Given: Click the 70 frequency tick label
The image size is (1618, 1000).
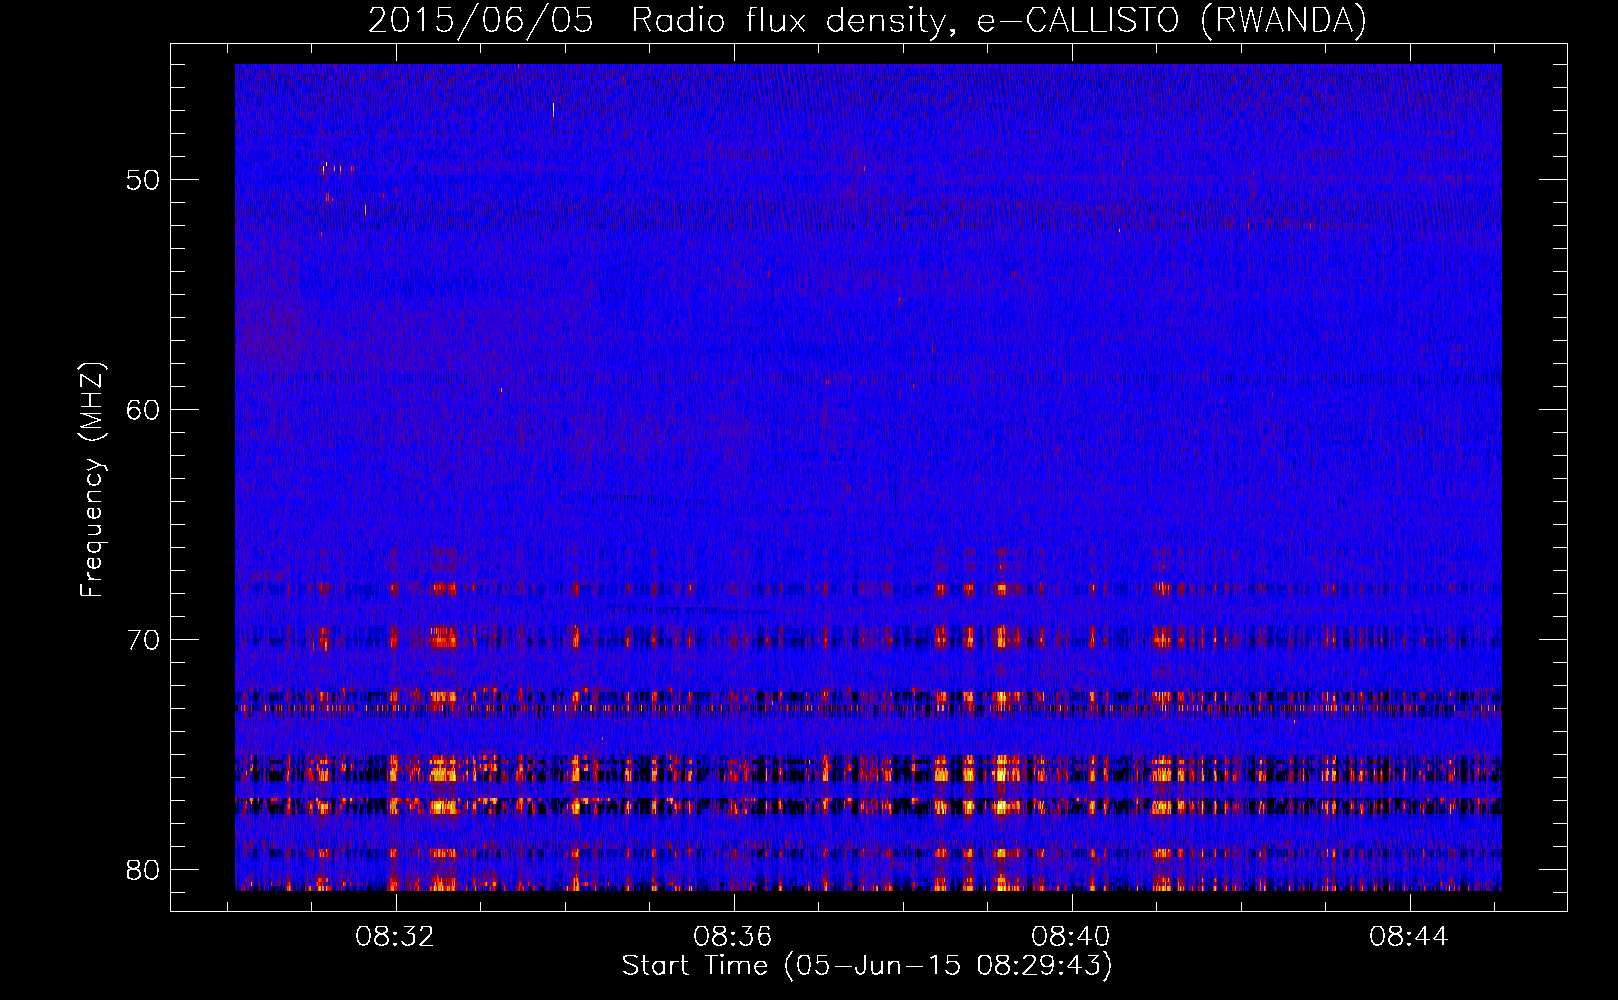Looking at the screenshot, I should [143, 641].
